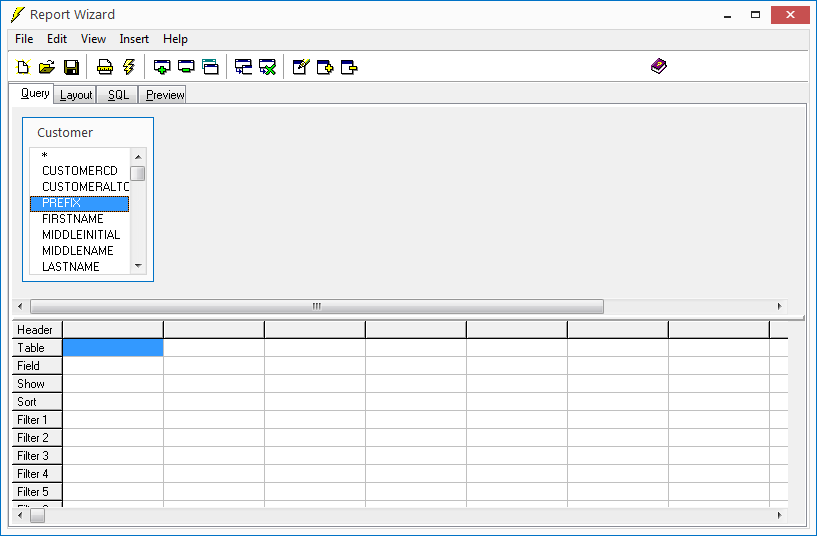Open a report with the folder icon
Image resolution: width=817 pixels, height=536 pixels.
point(47,67)
